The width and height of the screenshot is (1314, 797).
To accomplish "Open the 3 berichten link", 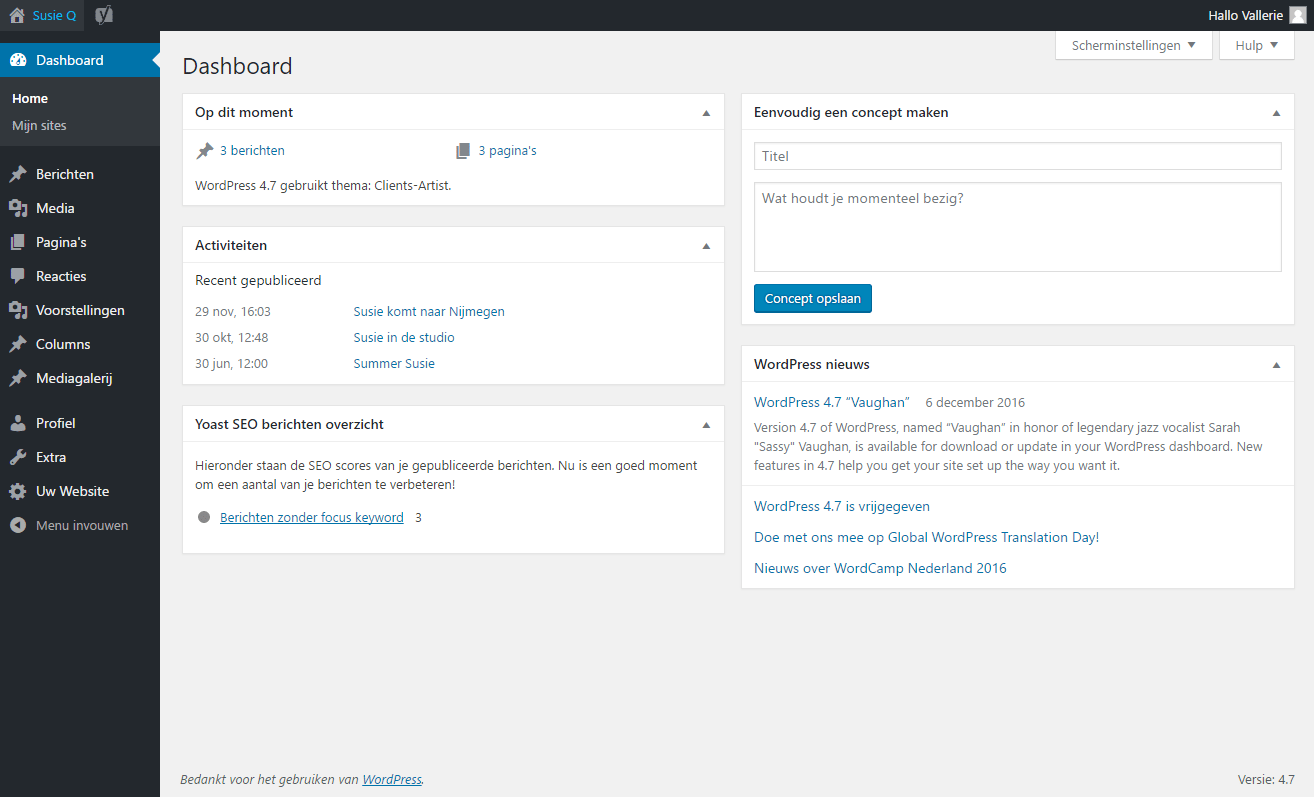I will pos(252,151).
